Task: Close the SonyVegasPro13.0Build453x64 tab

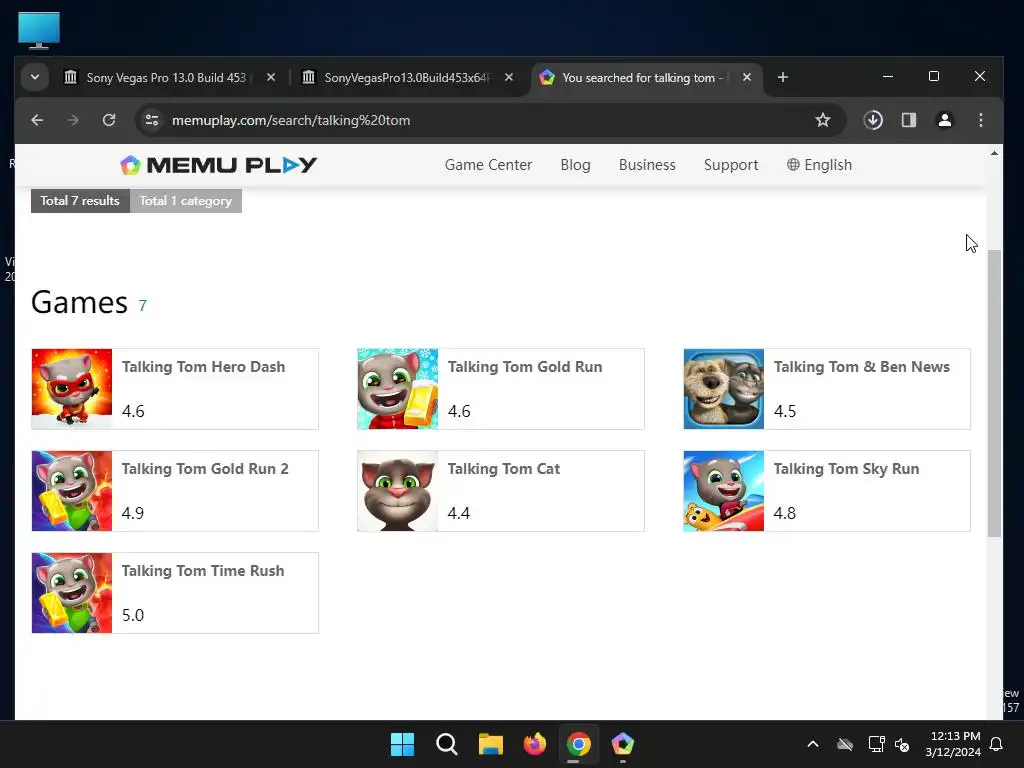Action: [x=509, y=78]
